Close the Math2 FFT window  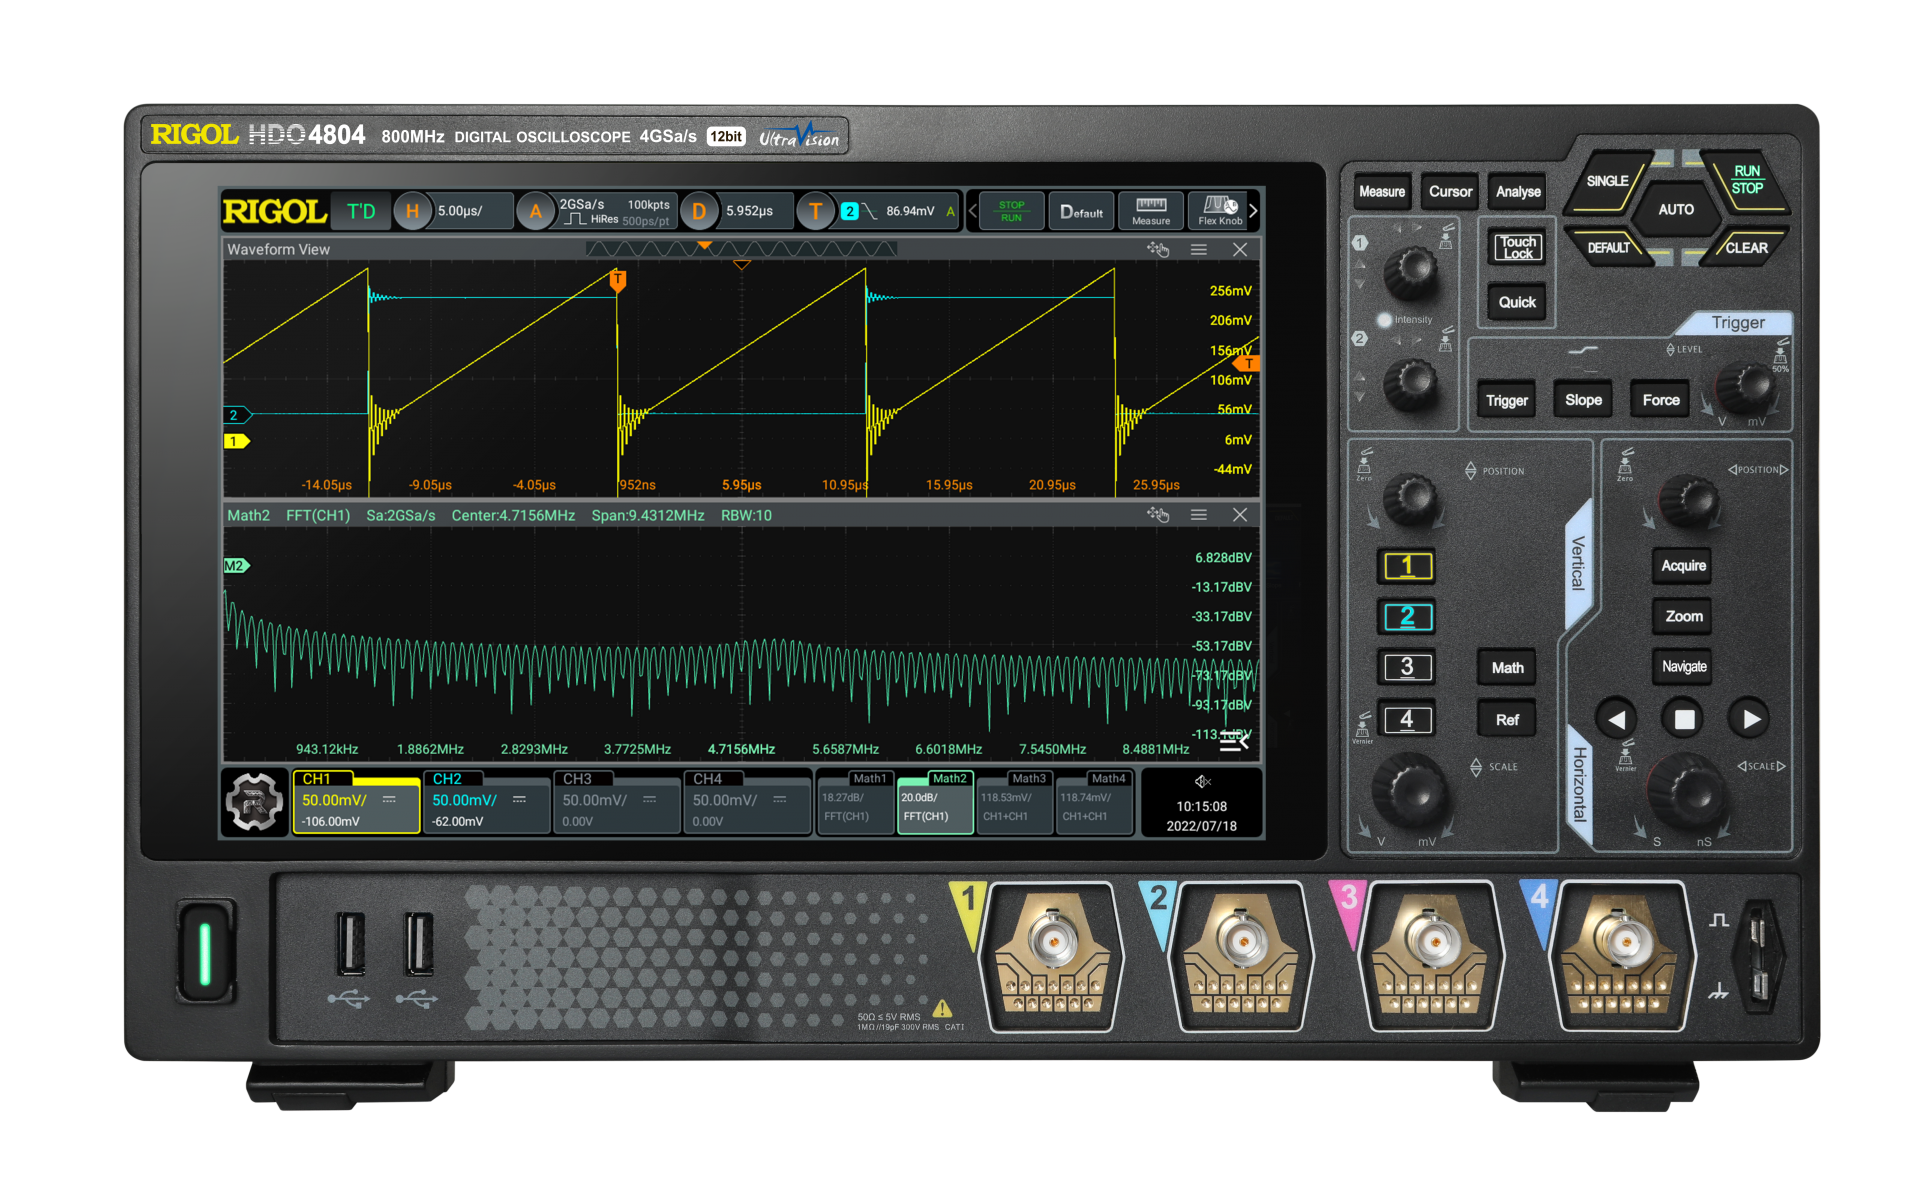click(1240, 514)
